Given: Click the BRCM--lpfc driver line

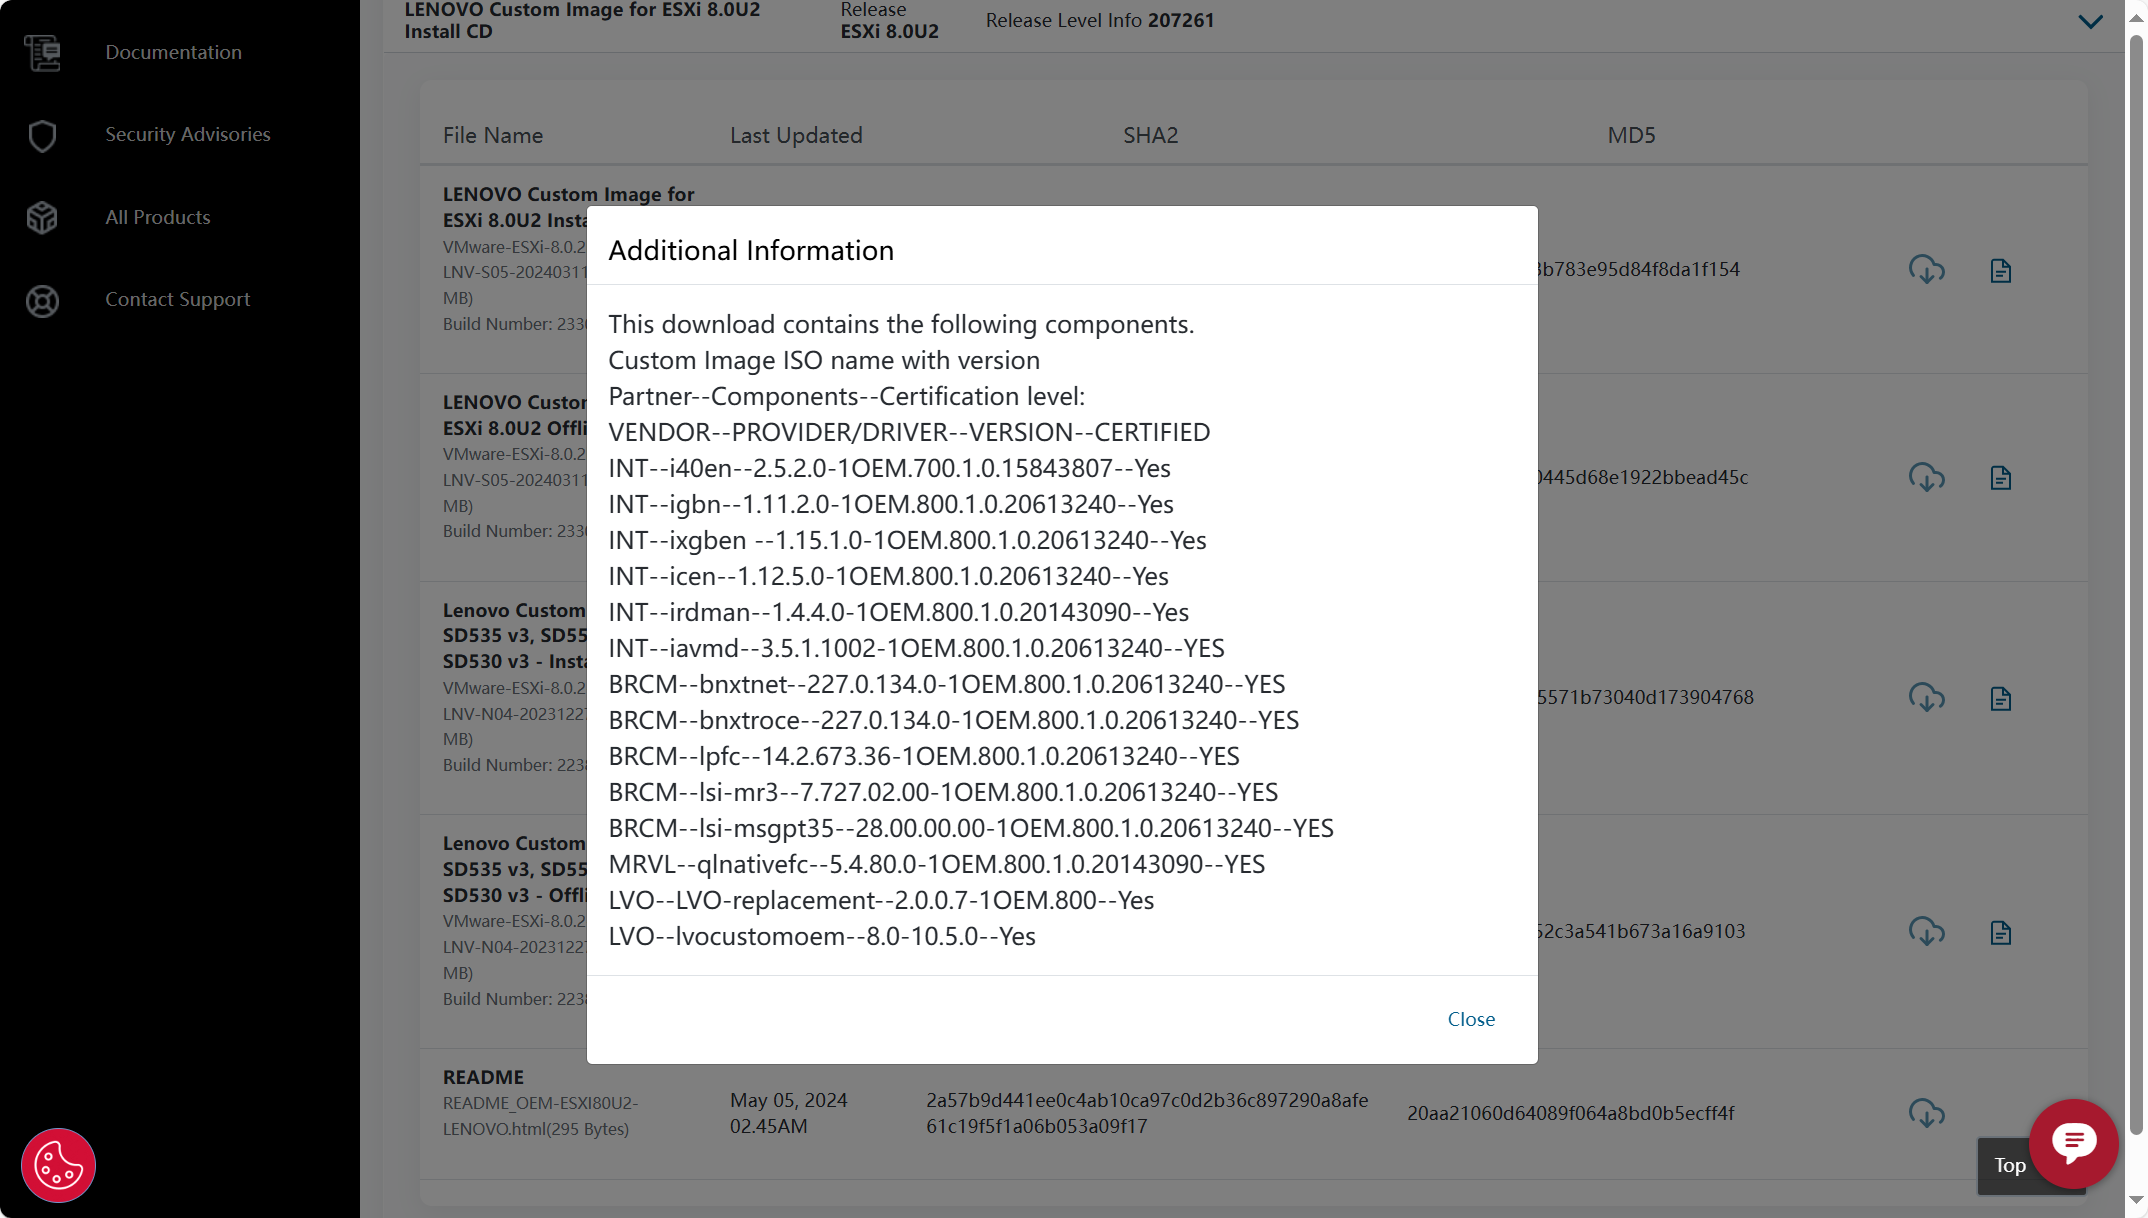Looking at the screenshot, I should click(x=924, y=756).
